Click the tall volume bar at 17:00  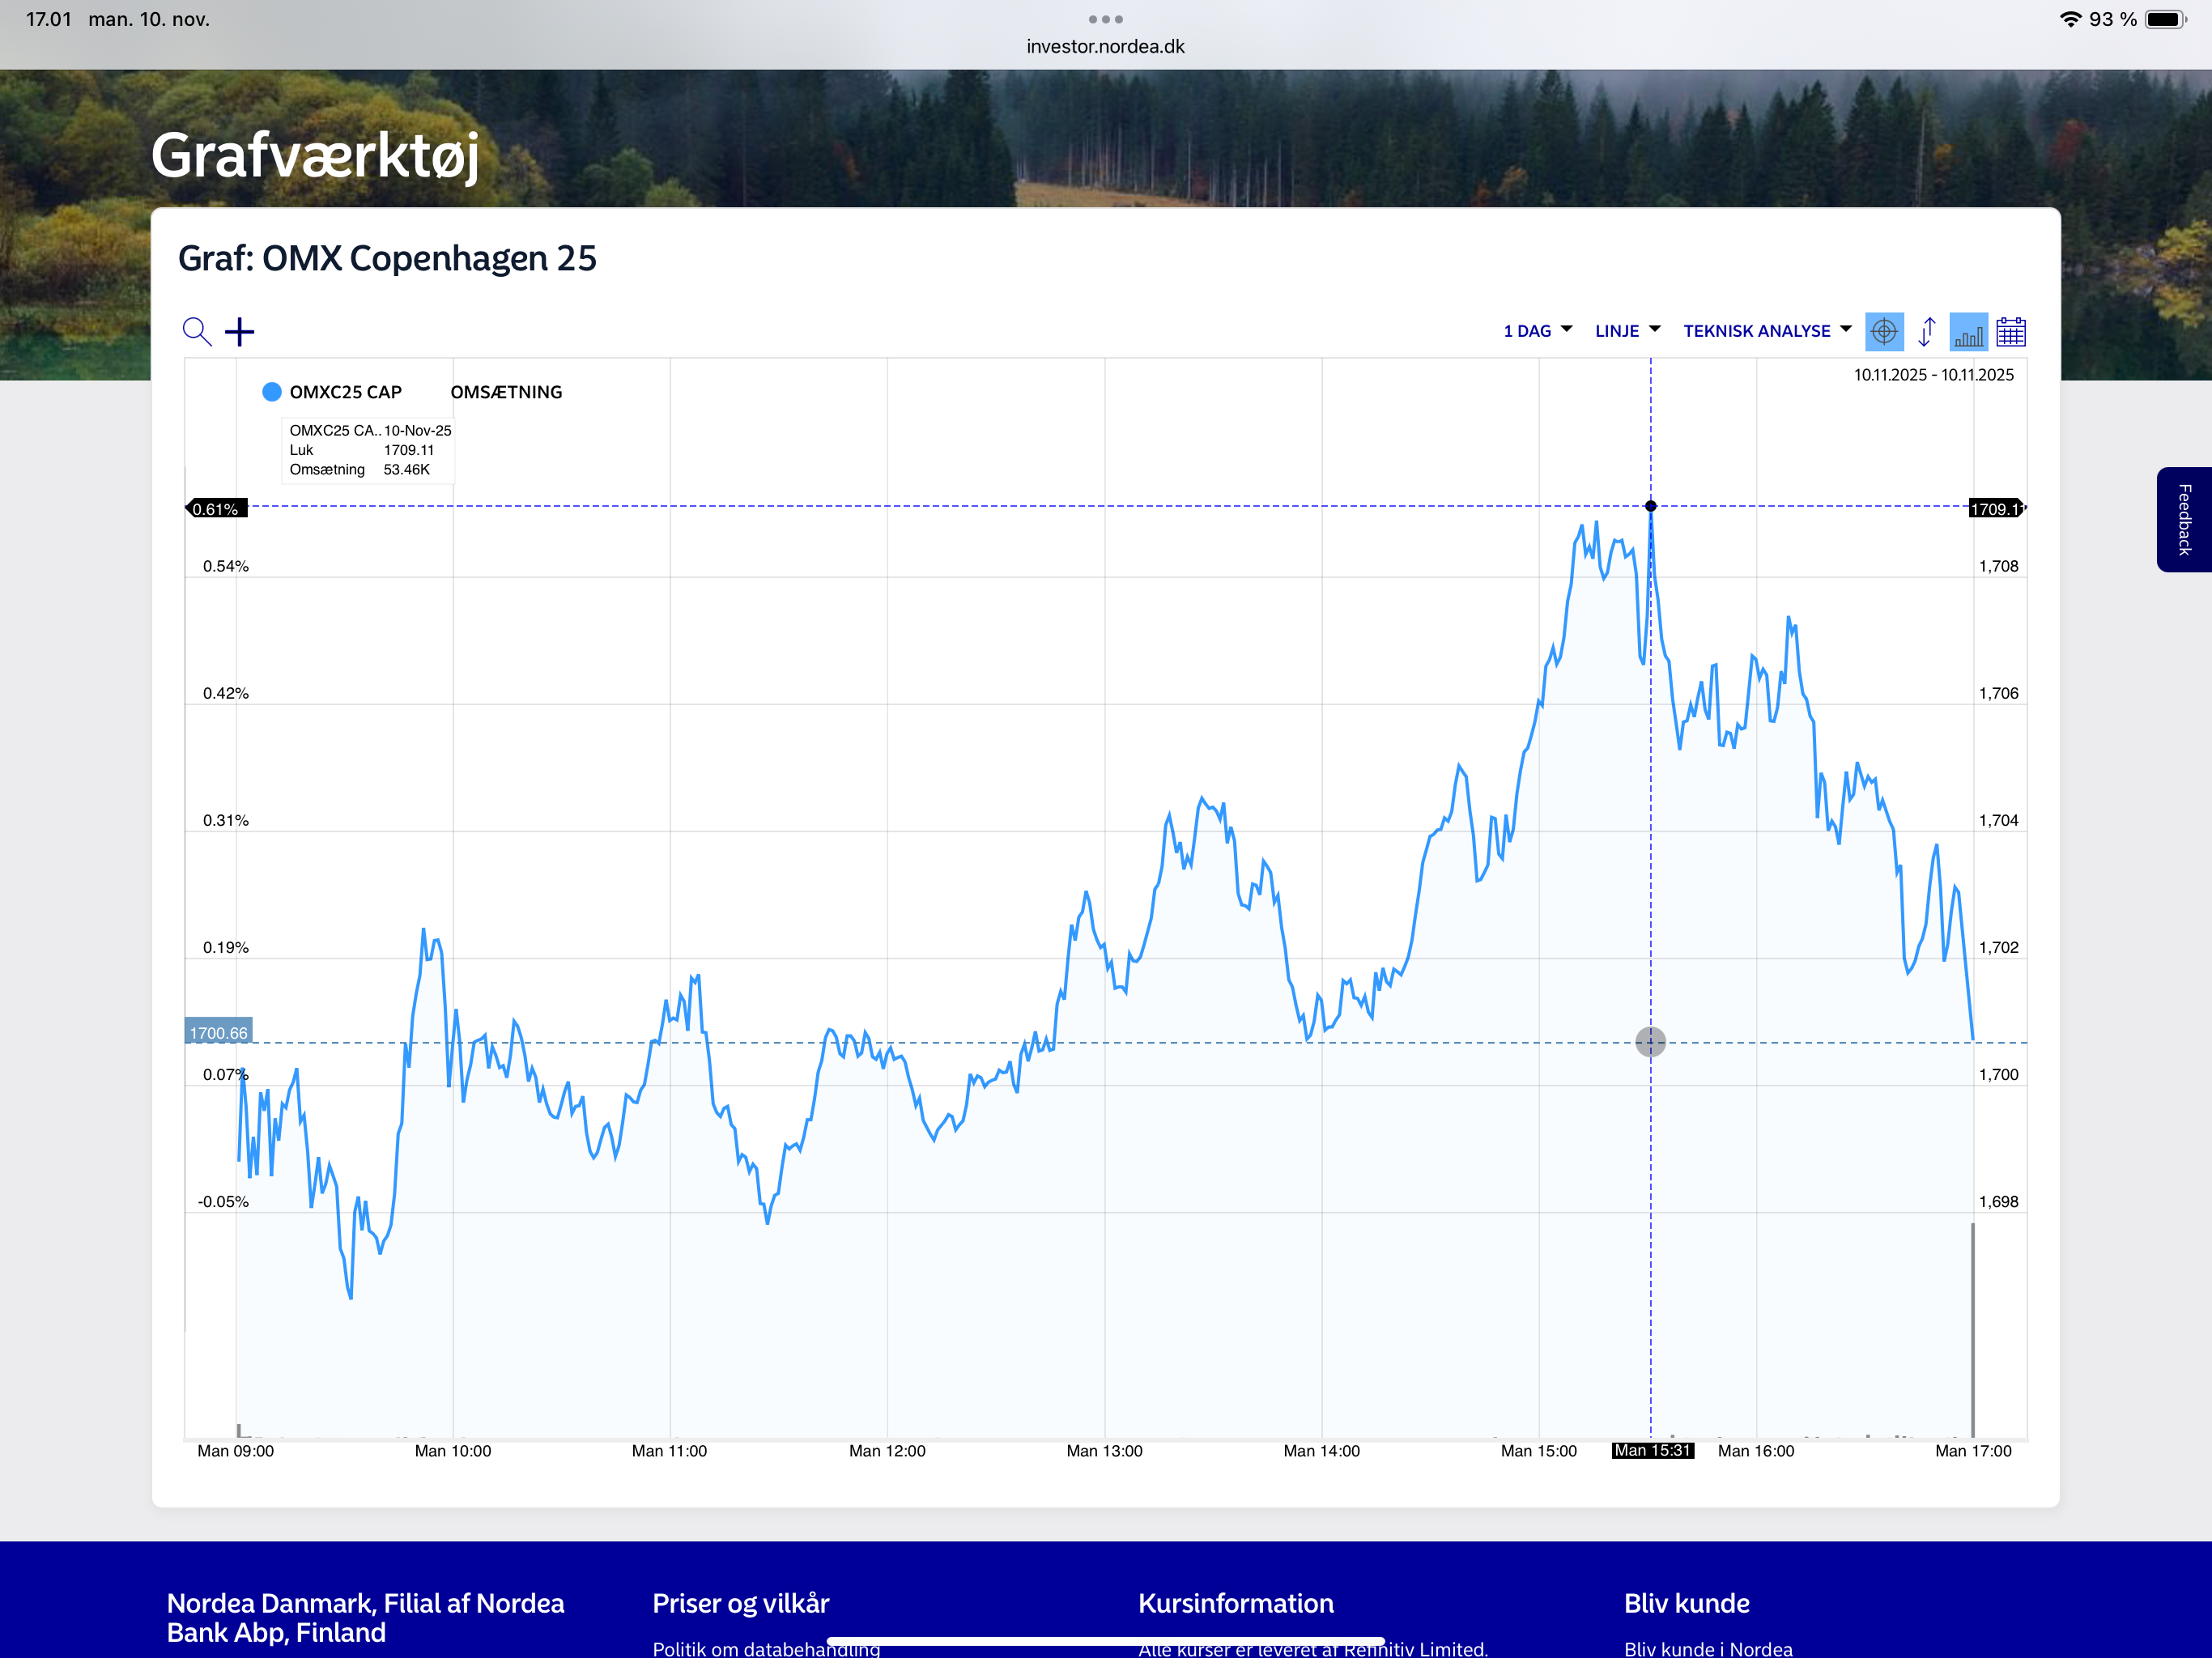(1973, 1330)
